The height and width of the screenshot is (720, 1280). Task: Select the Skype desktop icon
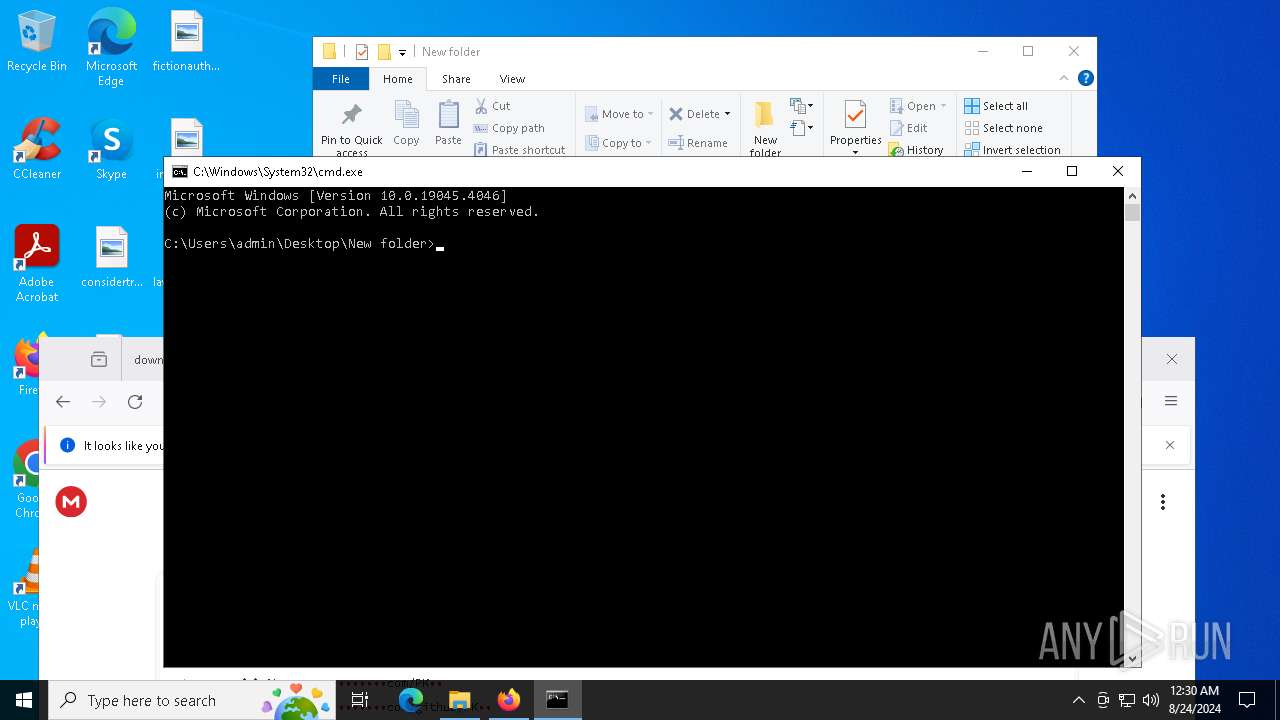pos(111,150)
